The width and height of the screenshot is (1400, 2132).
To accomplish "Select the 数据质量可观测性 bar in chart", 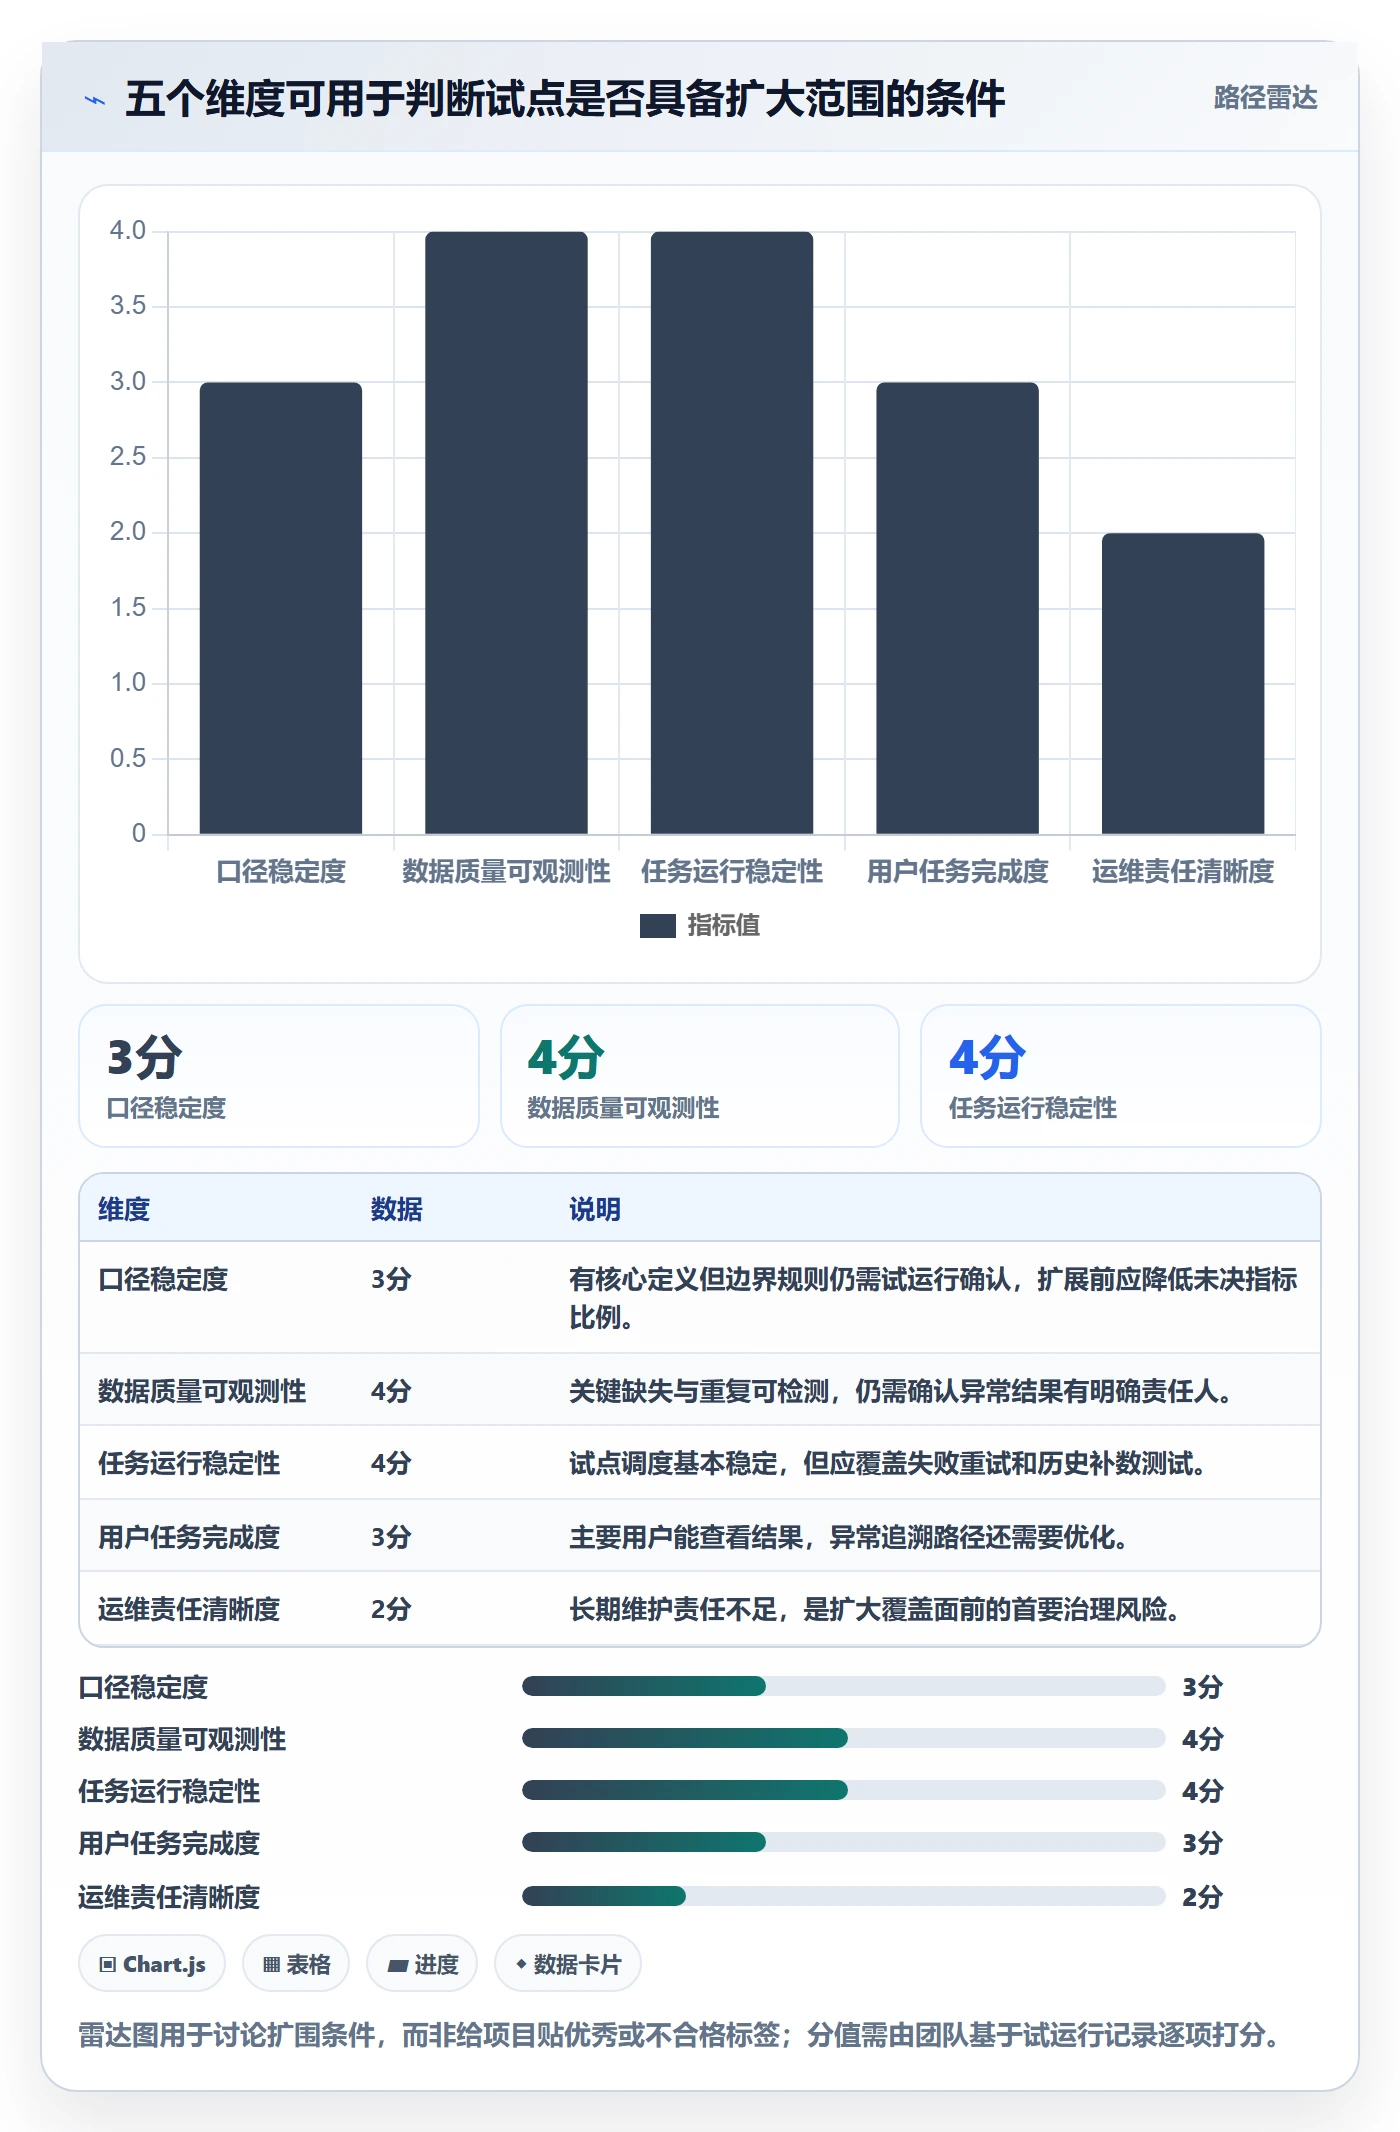I will pos(506,532).
